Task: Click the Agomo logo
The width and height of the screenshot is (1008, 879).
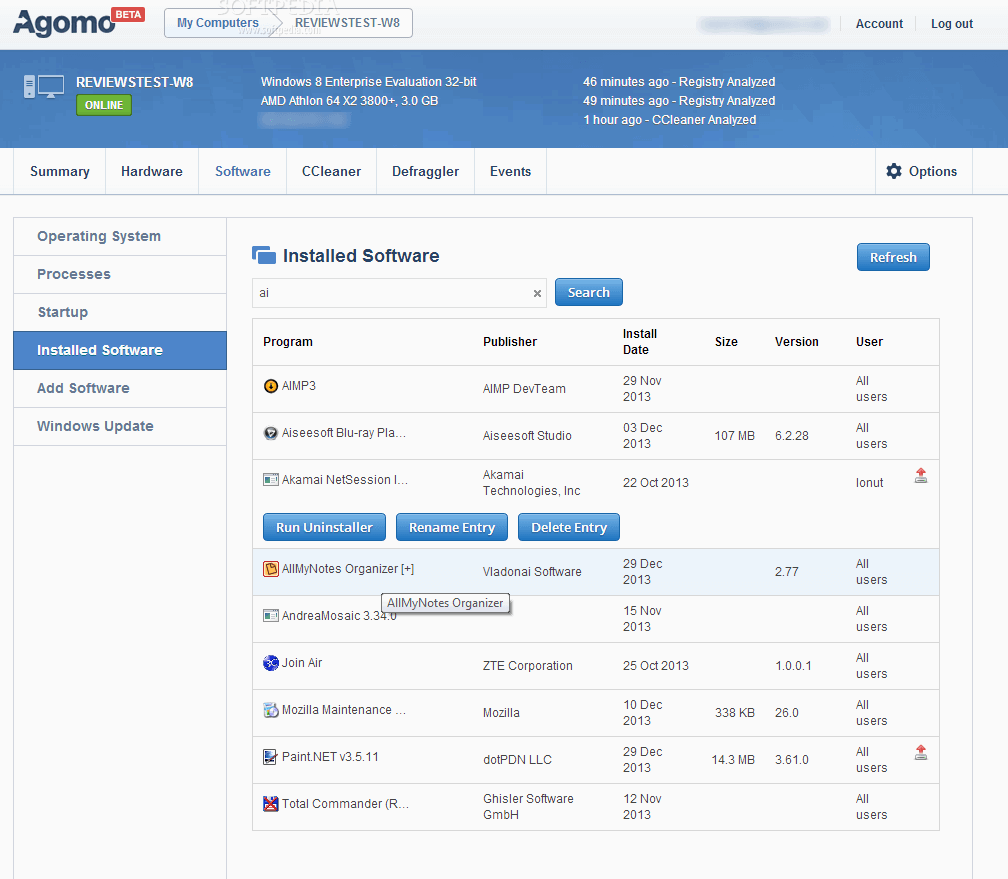Action: point(64,23)
